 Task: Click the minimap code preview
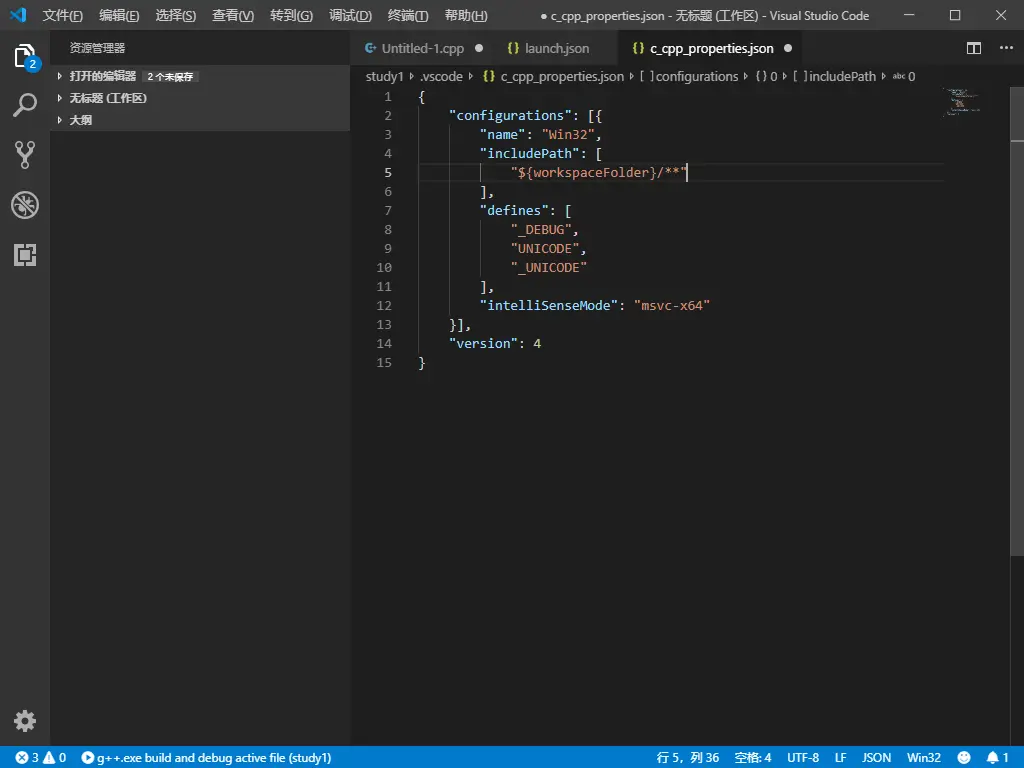click(961, 101)
